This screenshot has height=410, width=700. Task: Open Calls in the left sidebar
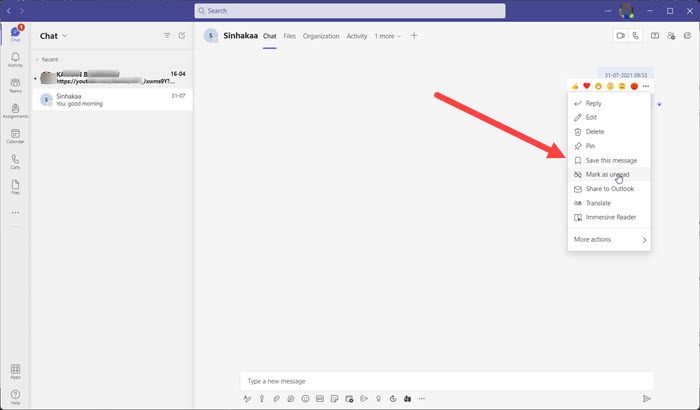tap(15, 162)
